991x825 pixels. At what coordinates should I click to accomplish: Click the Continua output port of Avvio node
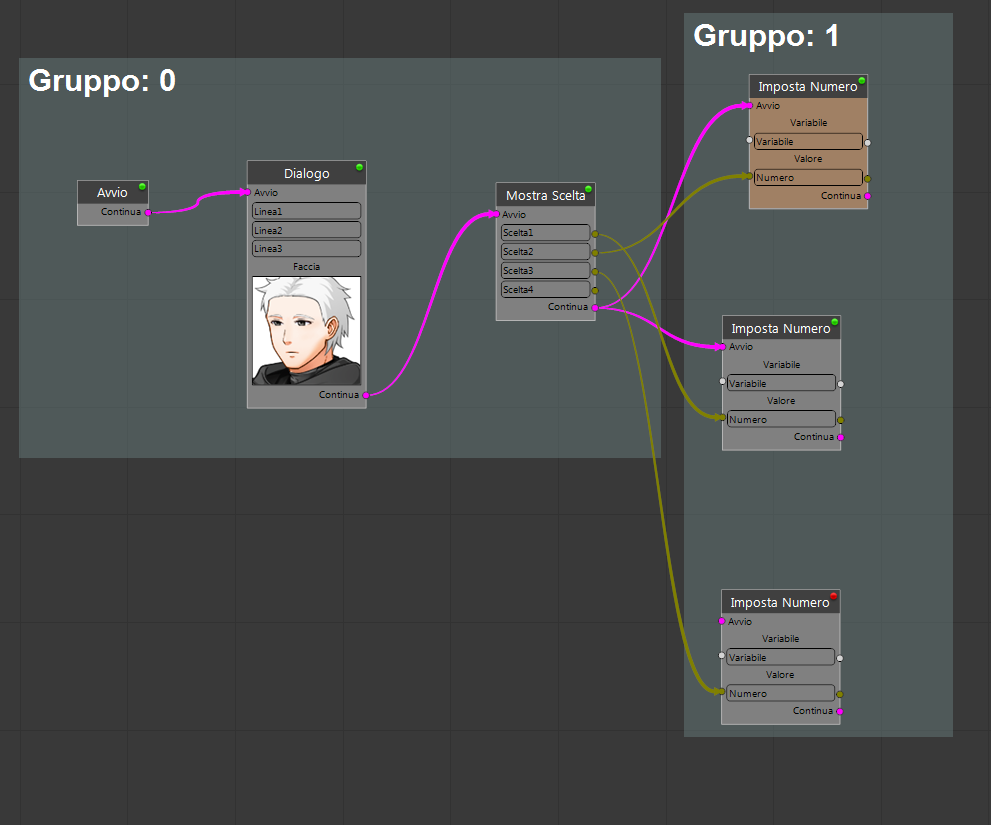click(148, 212)
